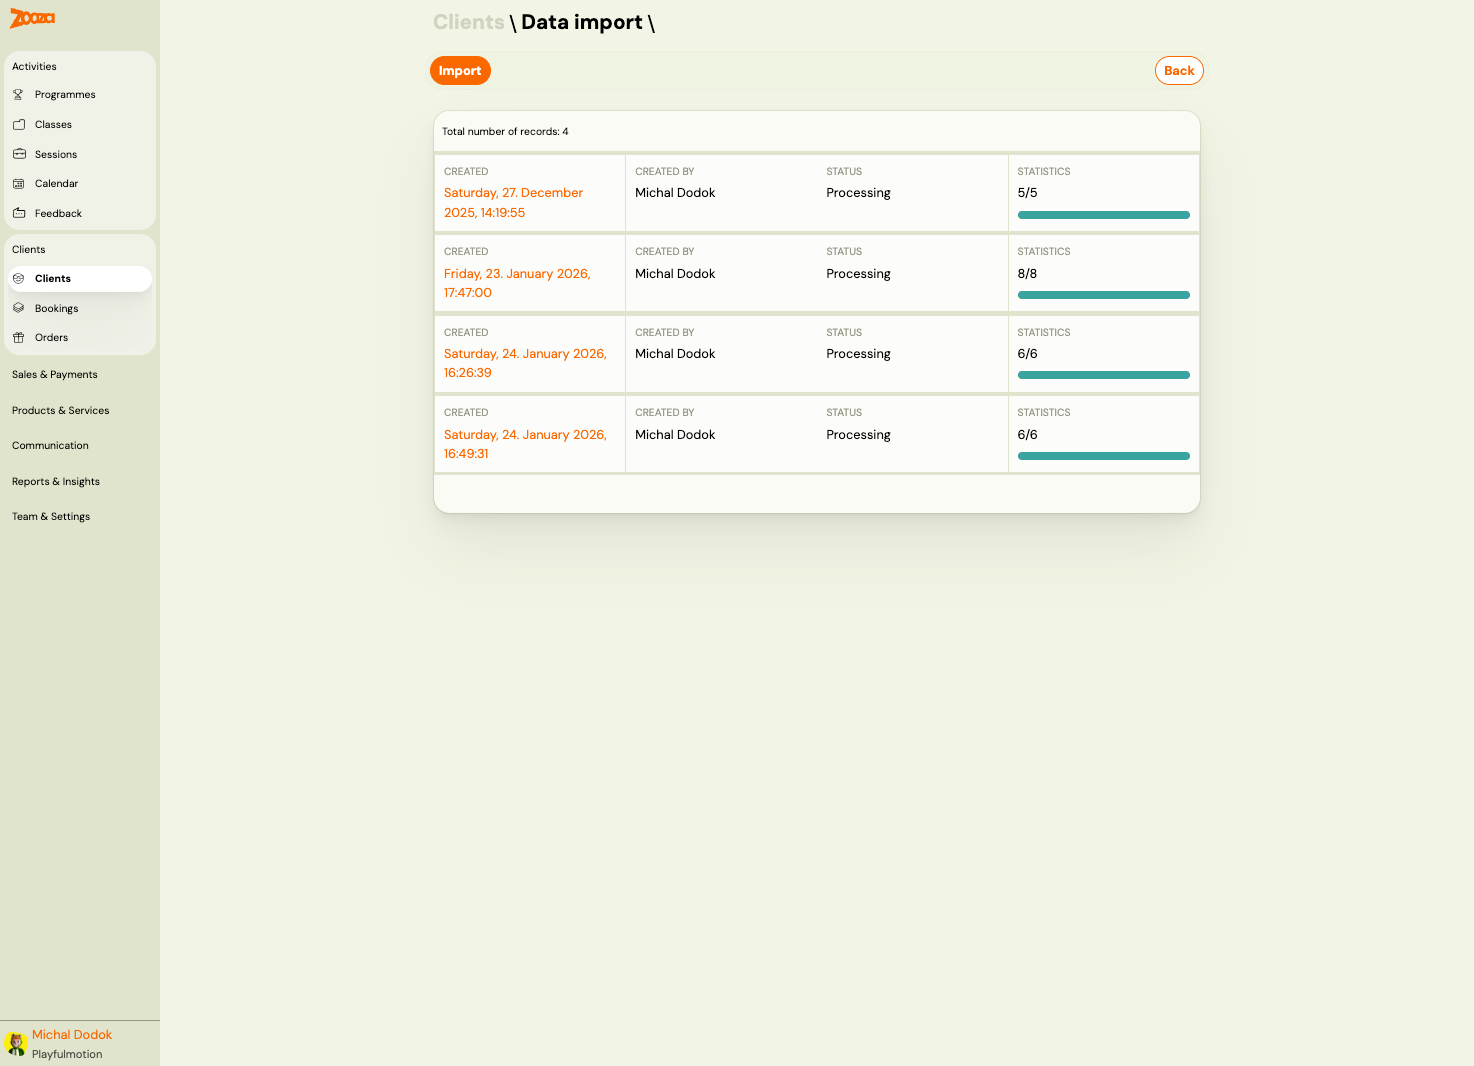
Task: Select the Programmes trophy icon
Action: 18,94
